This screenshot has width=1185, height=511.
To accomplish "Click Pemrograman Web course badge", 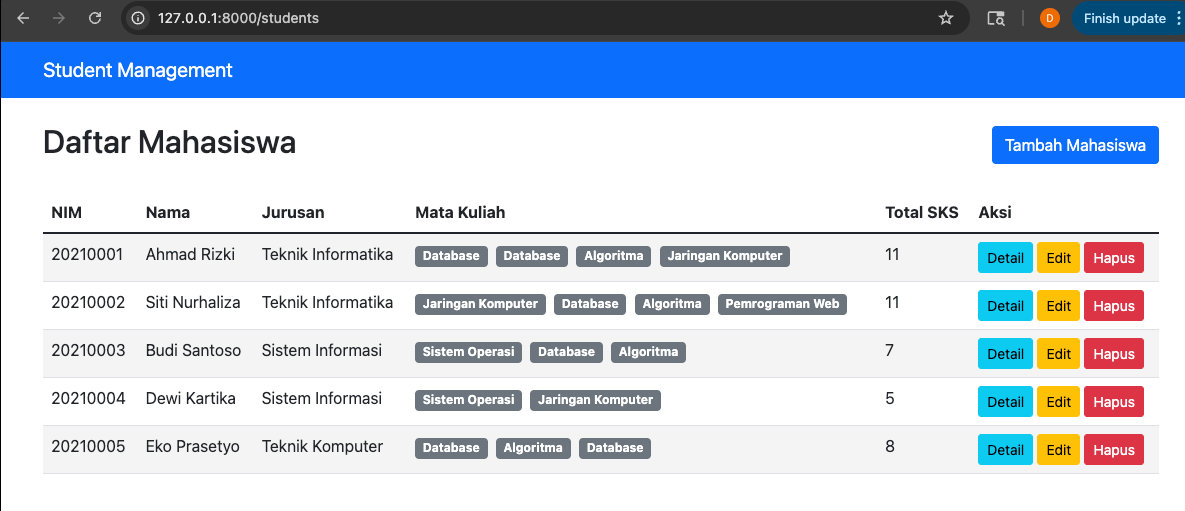I will 782,304.
